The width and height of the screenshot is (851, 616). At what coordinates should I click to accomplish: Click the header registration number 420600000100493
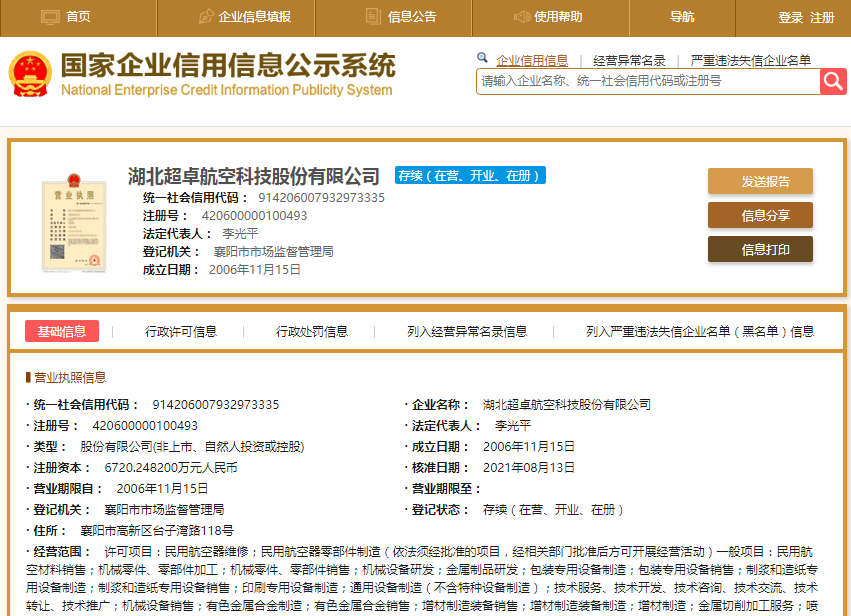(255, 215)
